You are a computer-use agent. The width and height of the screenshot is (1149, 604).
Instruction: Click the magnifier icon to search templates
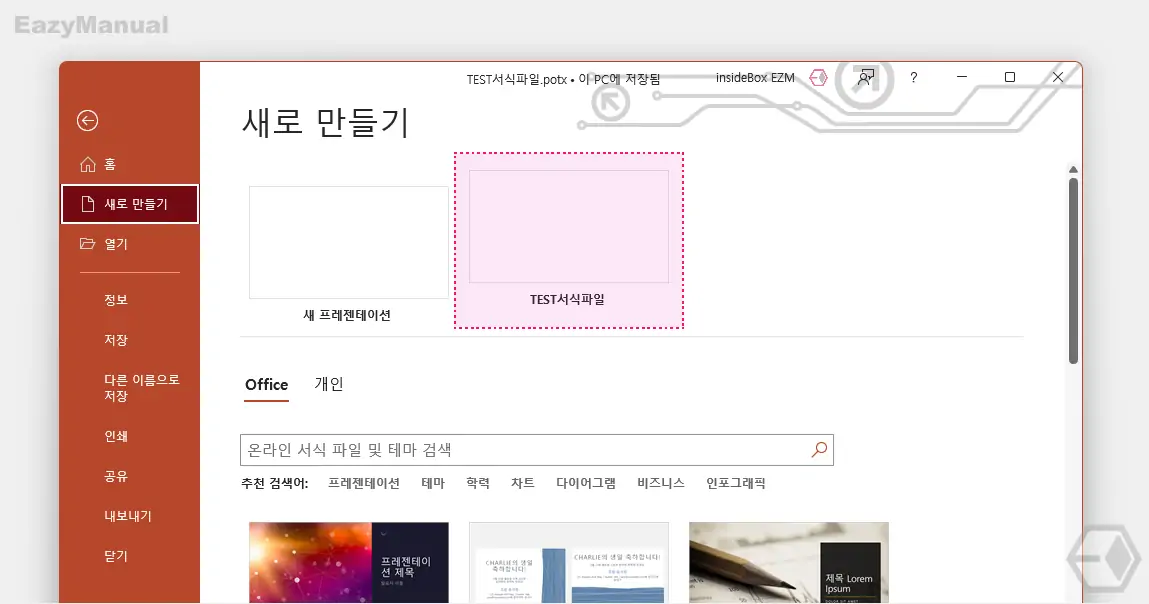click(x=818, y=450)
